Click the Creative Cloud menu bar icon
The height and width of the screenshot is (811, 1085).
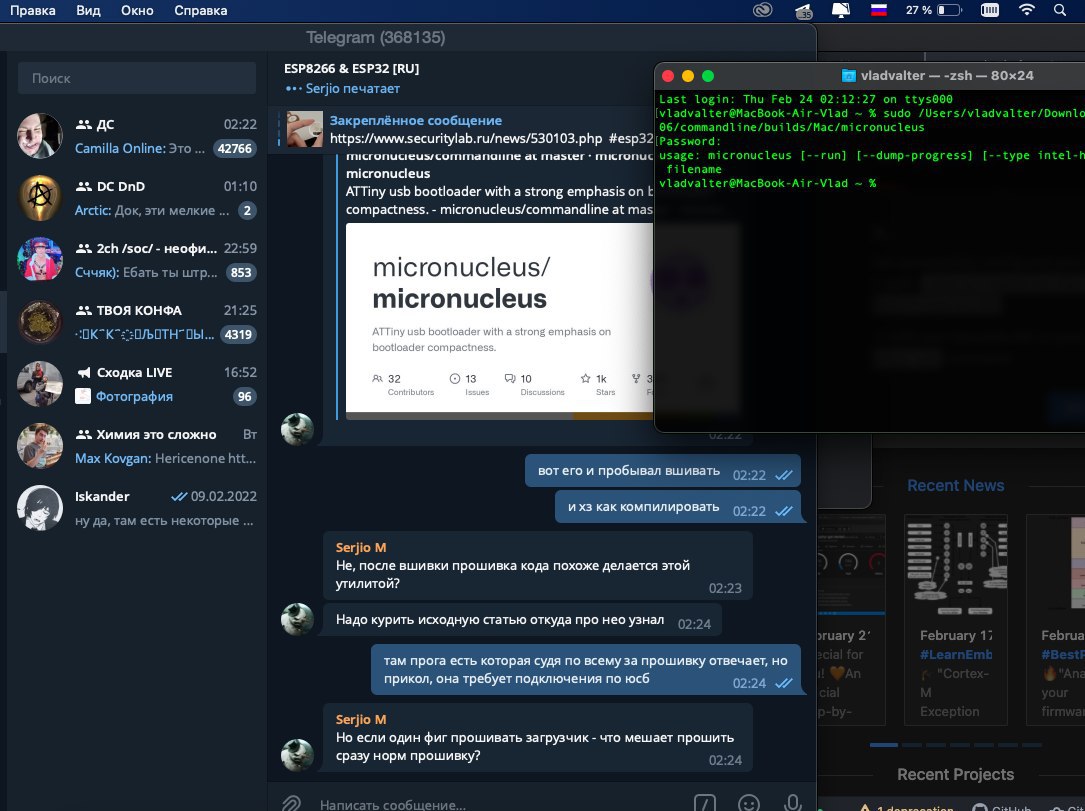coord(763,10)
